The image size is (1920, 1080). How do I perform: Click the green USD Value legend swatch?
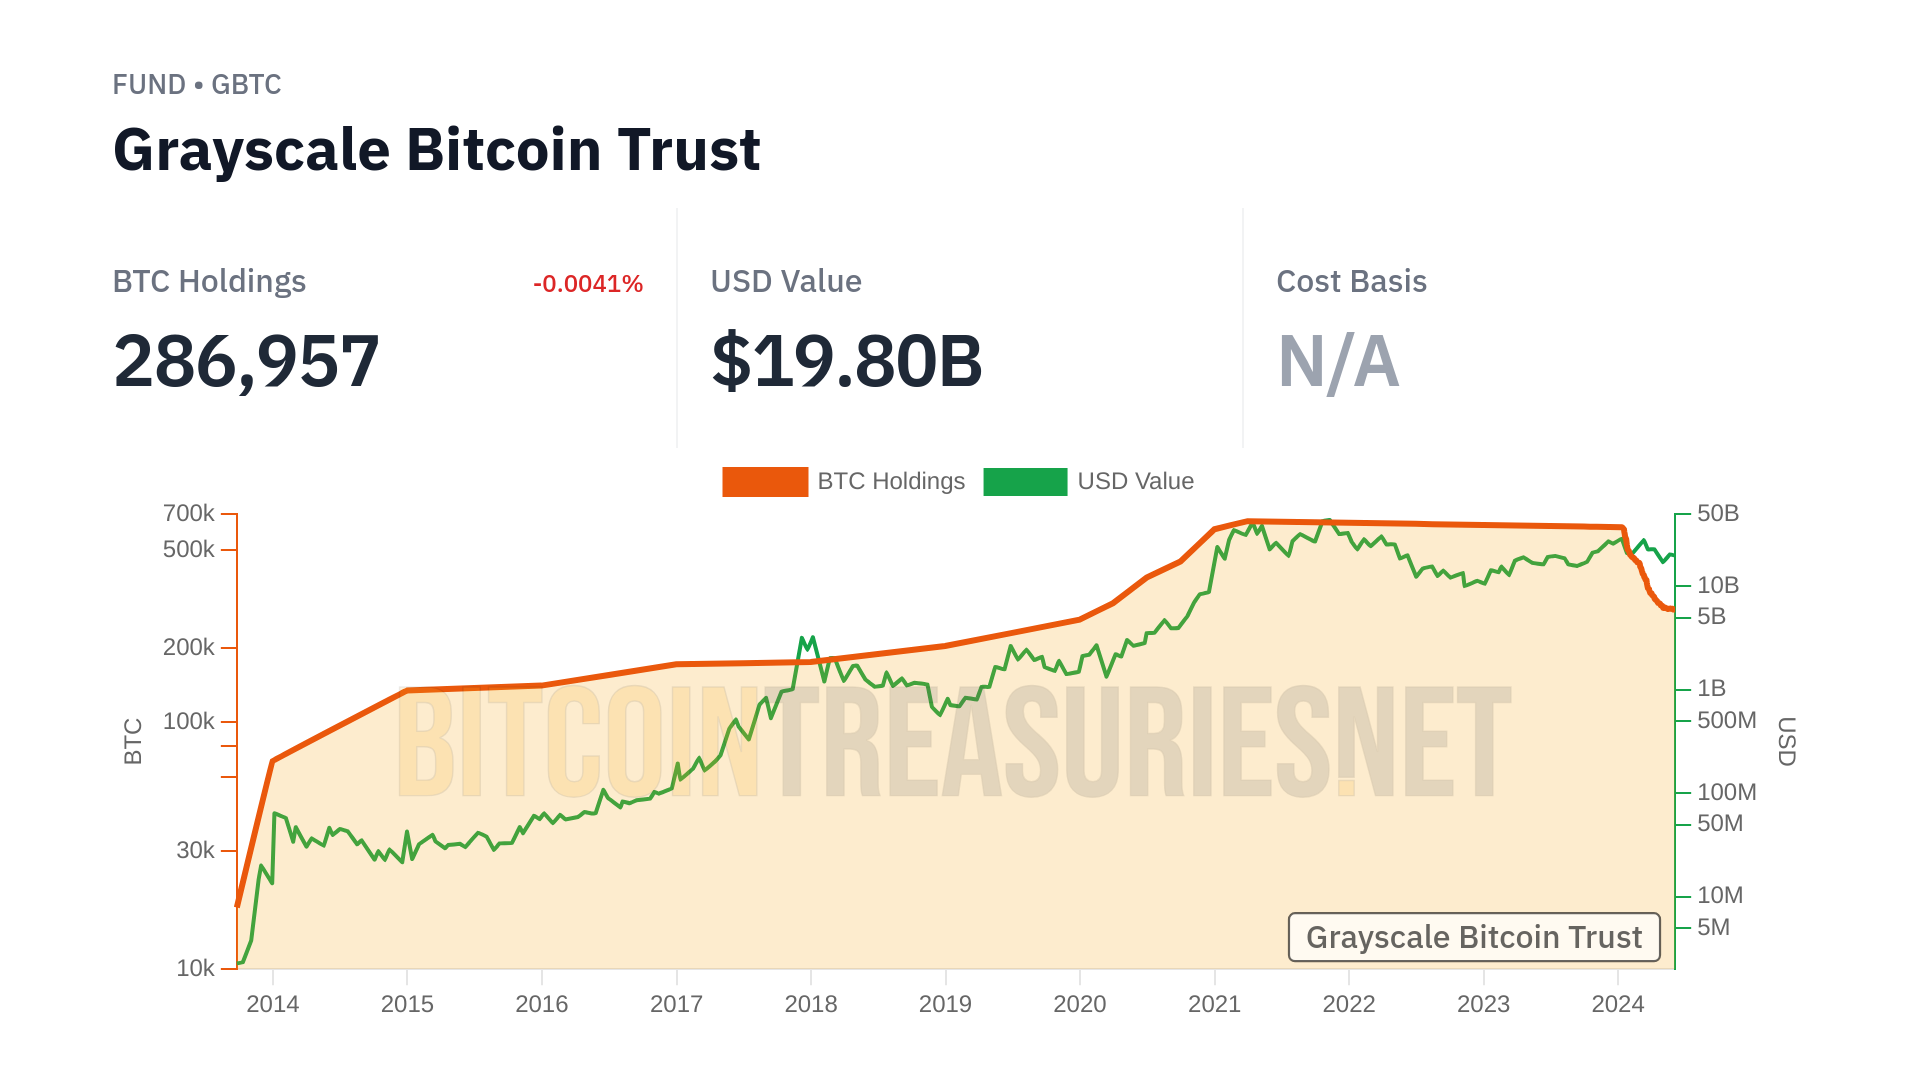click(x=1025, y=481)
